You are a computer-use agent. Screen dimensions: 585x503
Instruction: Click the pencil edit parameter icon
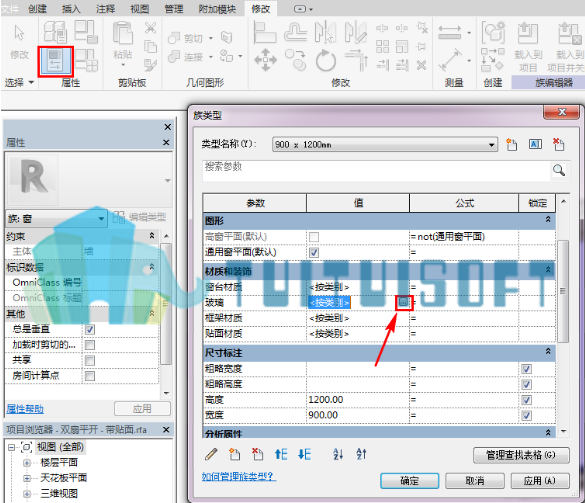[211, 454]
